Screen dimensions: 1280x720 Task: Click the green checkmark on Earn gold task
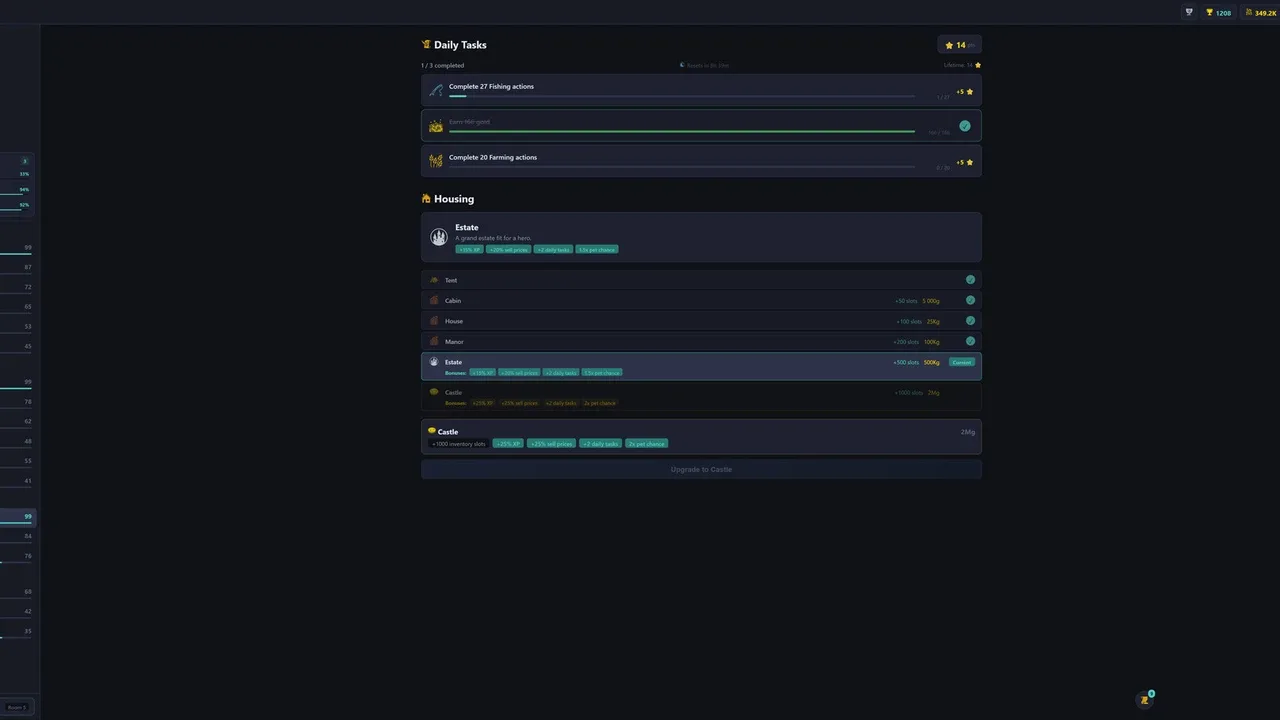[965, 126]
